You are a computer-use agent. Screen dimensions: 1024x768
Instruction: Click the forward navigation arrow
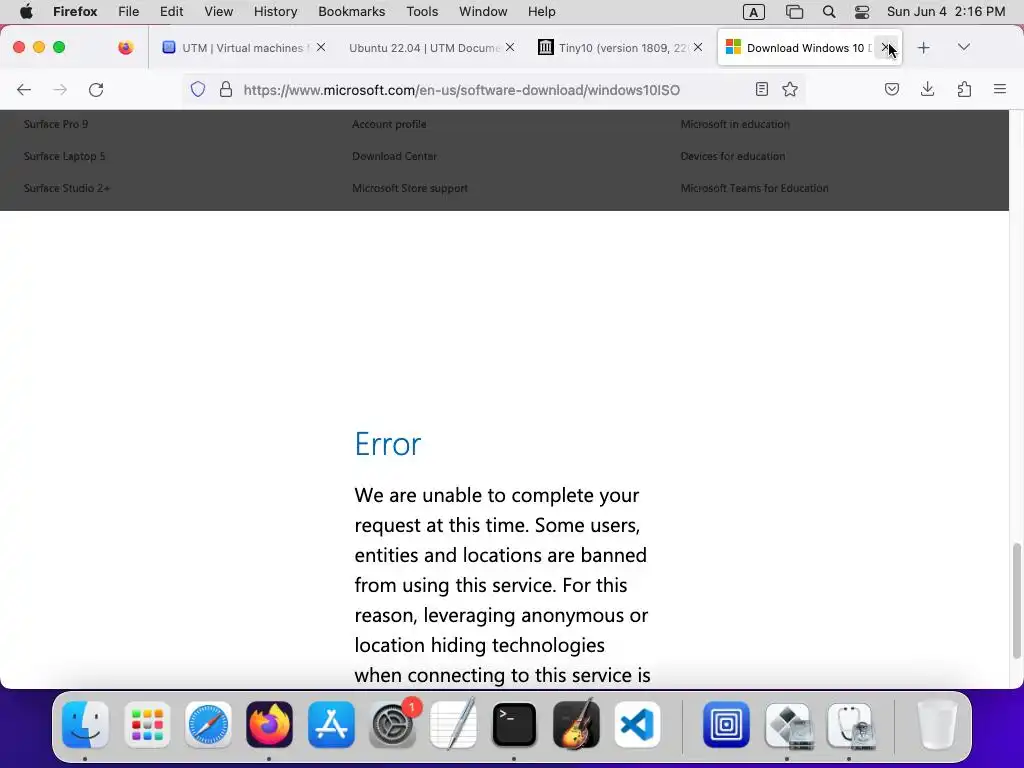60,89
